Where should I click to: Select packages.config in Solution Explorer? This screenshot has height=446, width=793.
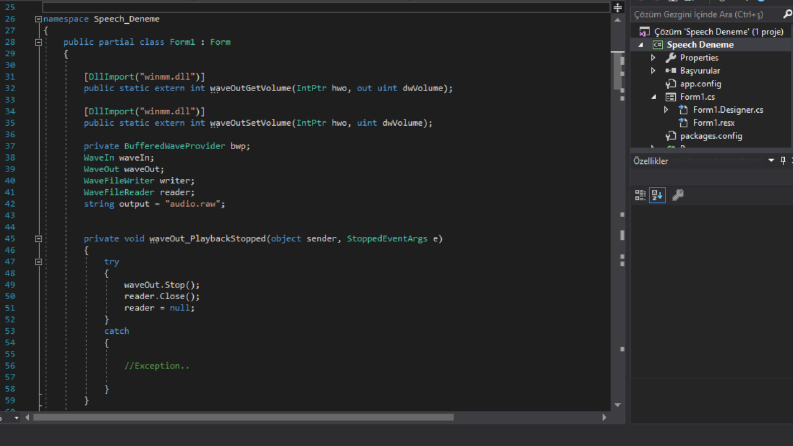click(x=711, y=136)
